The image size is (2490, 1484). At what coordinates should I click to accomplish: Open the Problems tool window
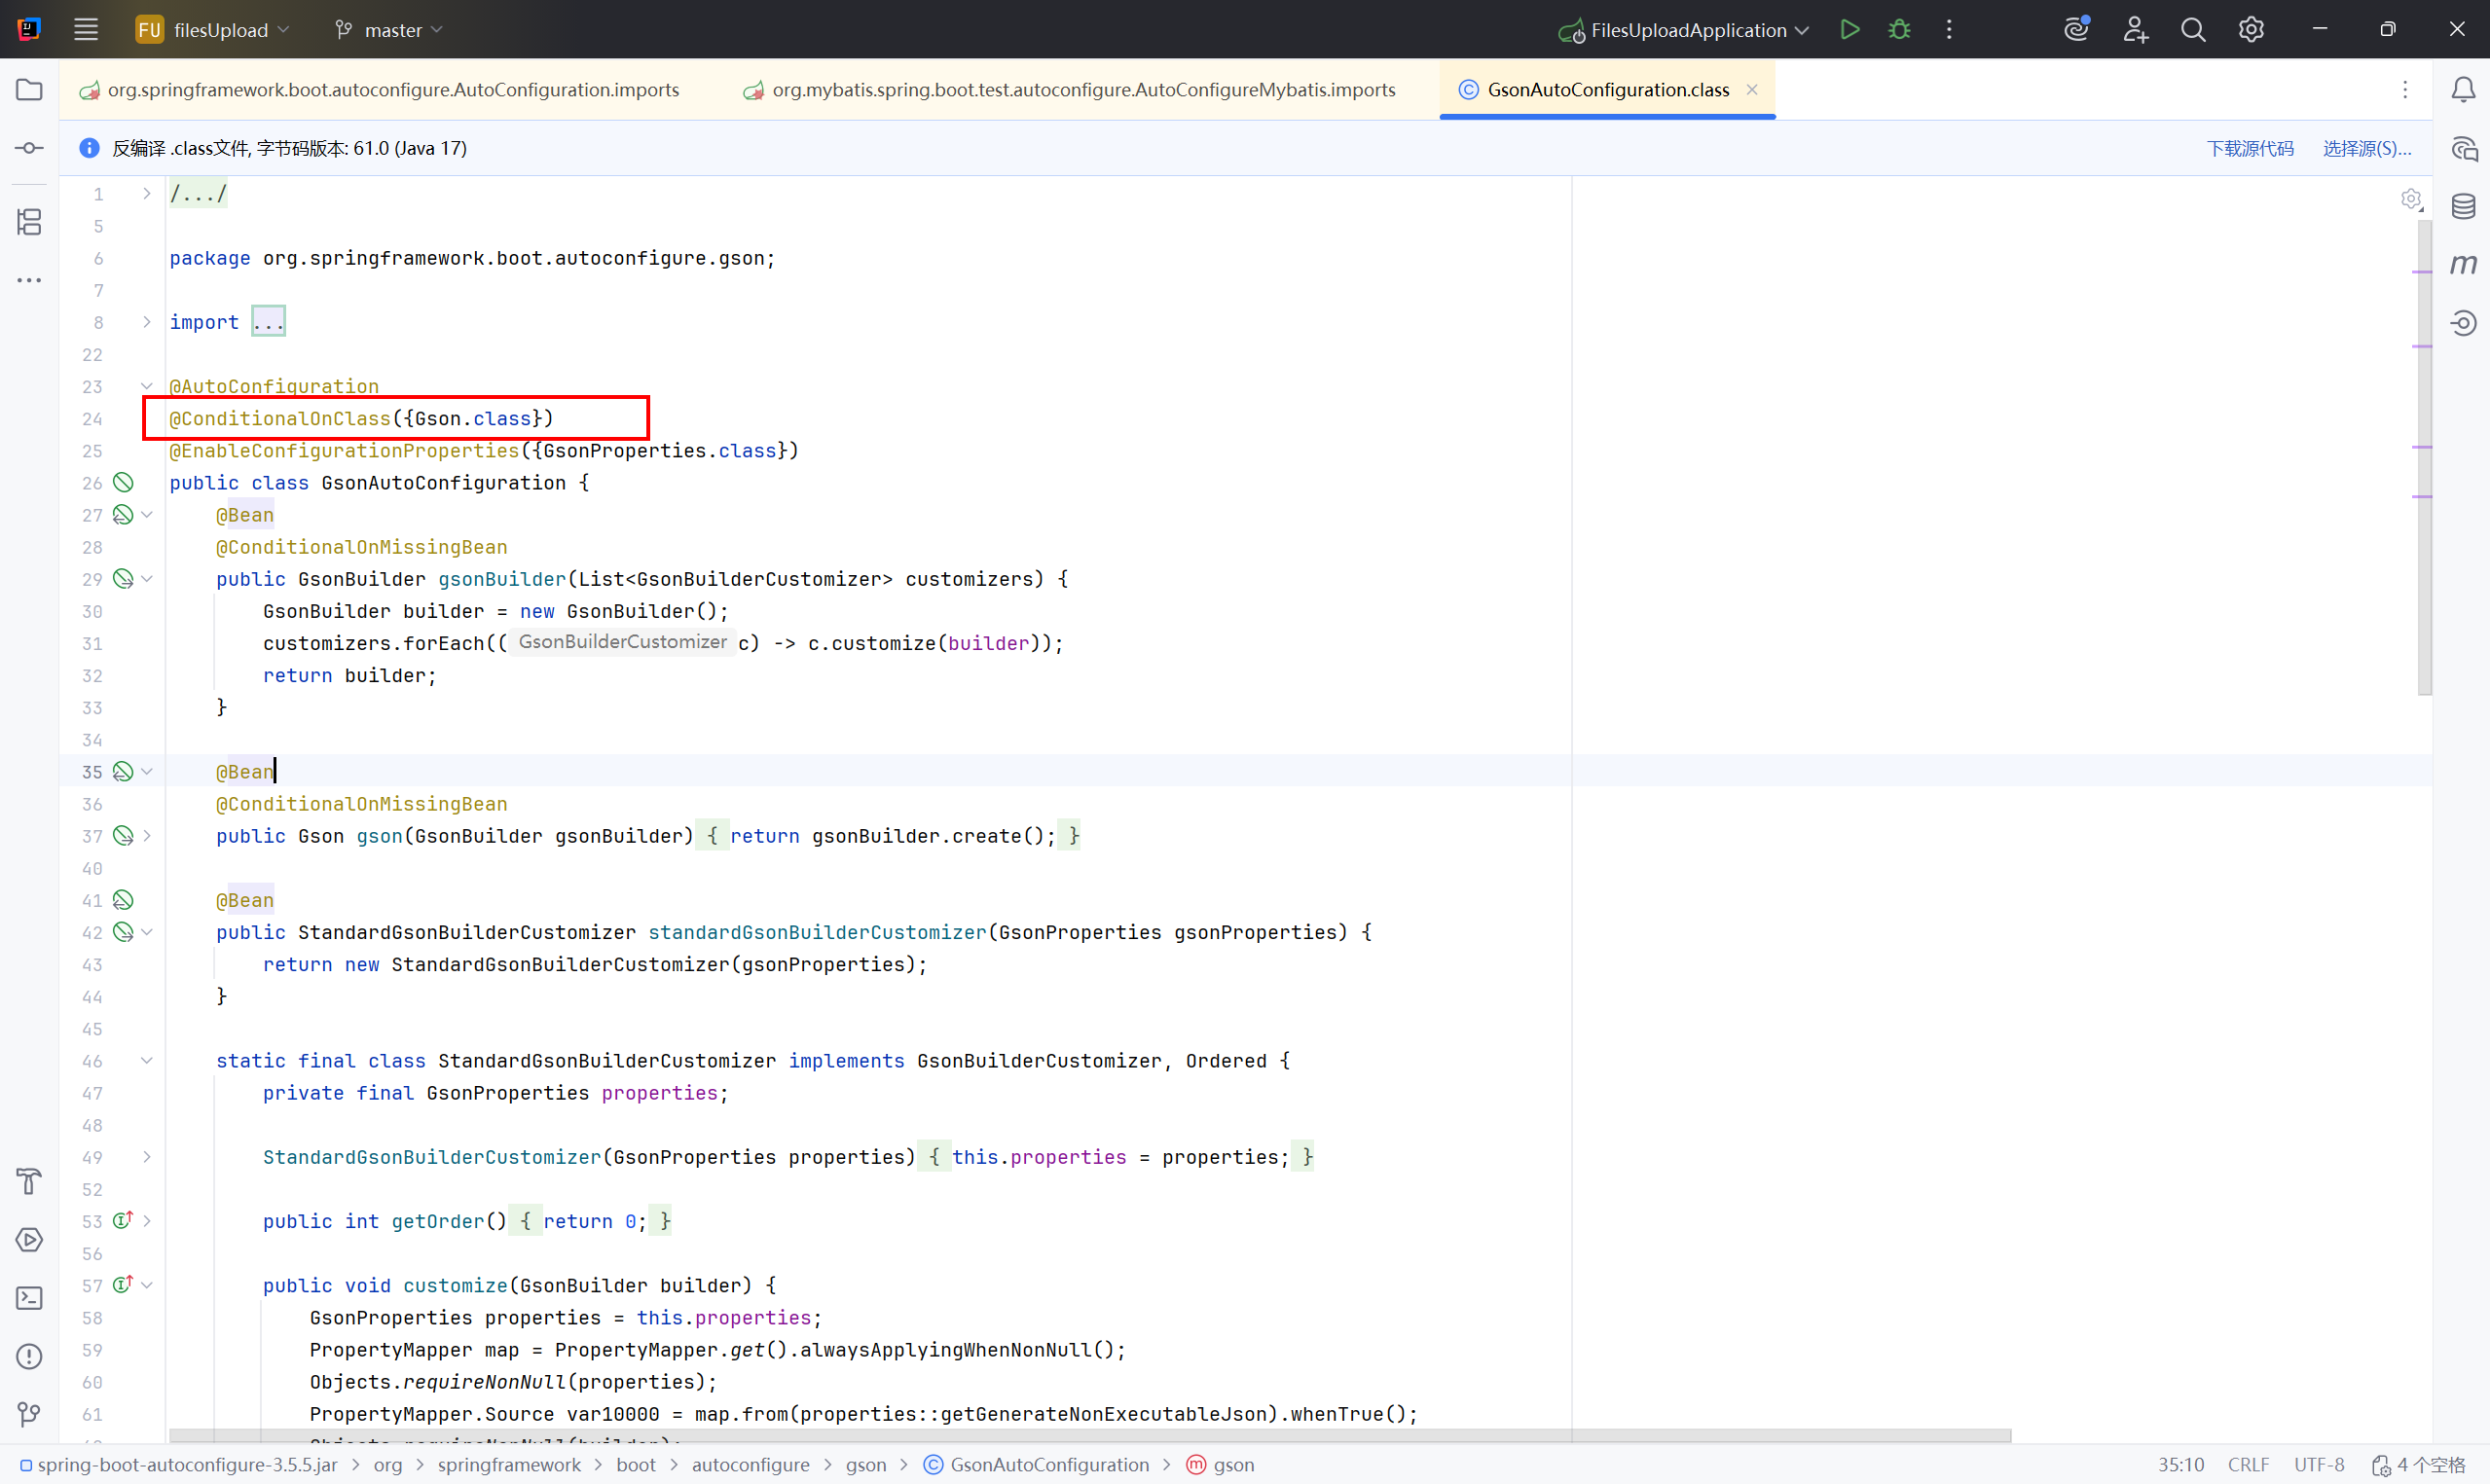pyautogui.click(x=29, y=1356)
